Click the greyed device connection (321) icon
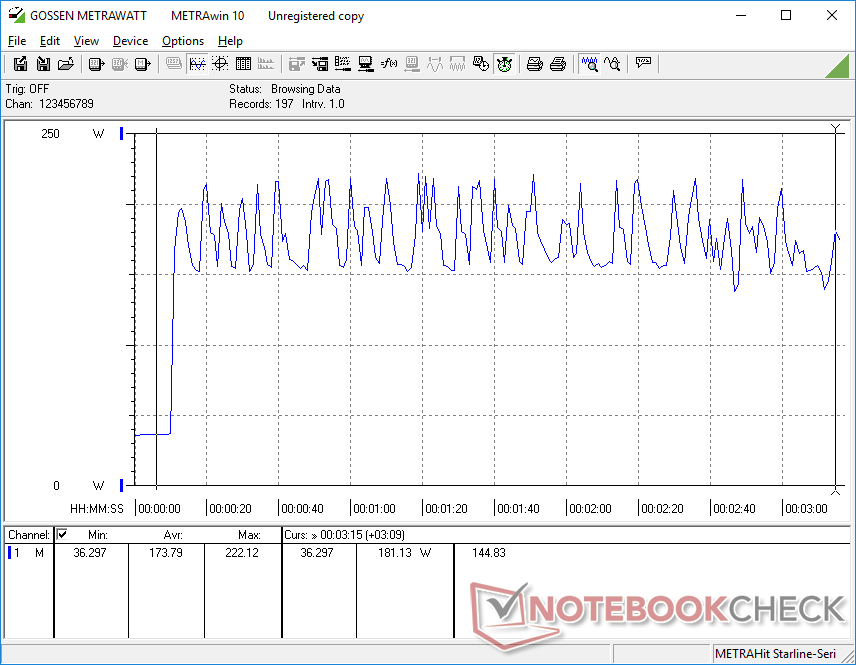Viewport: 856px width, 665px height. [412, 64]
